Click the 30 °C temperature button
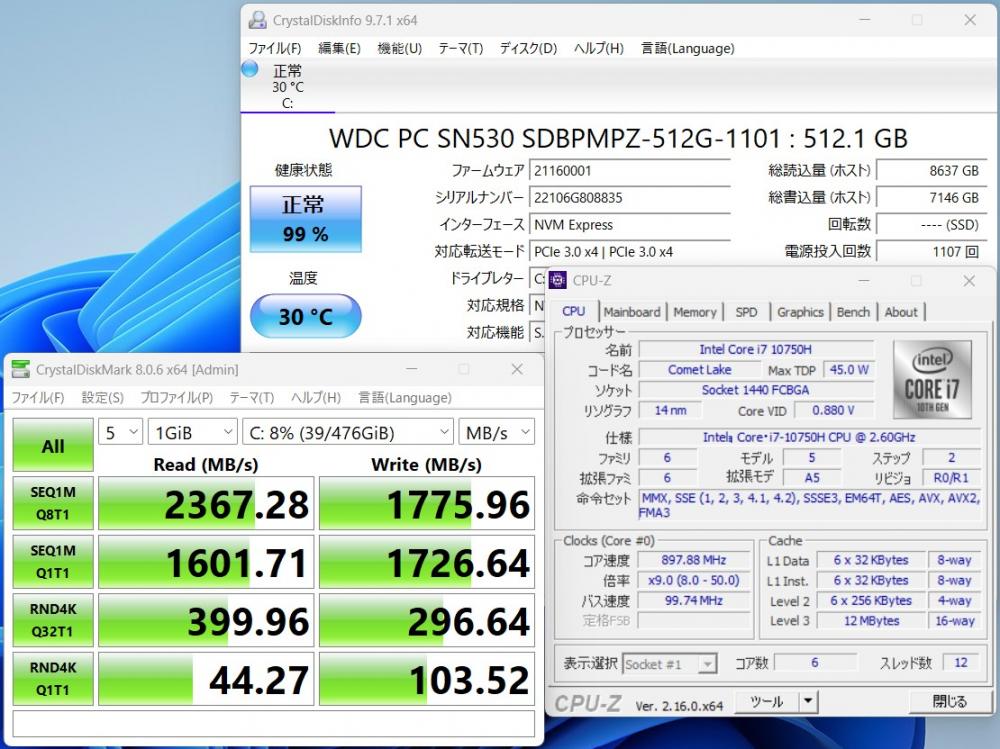Screen dimensions: 1000x749 click(305, 316)
